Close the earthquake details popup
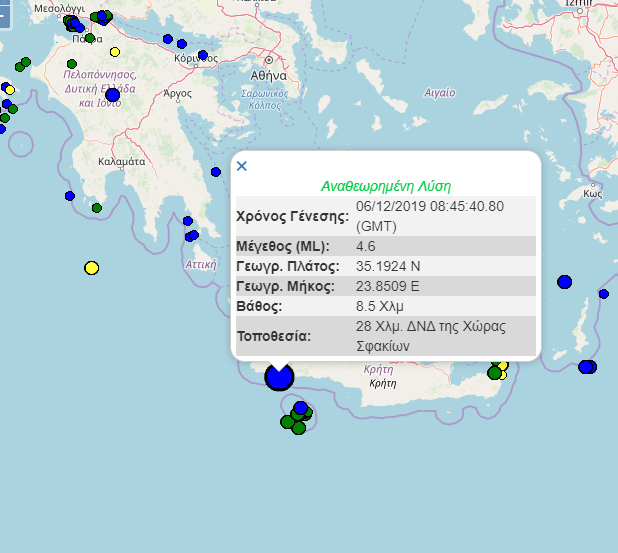This screenshot has height=553, width=618. pos(241,166)
